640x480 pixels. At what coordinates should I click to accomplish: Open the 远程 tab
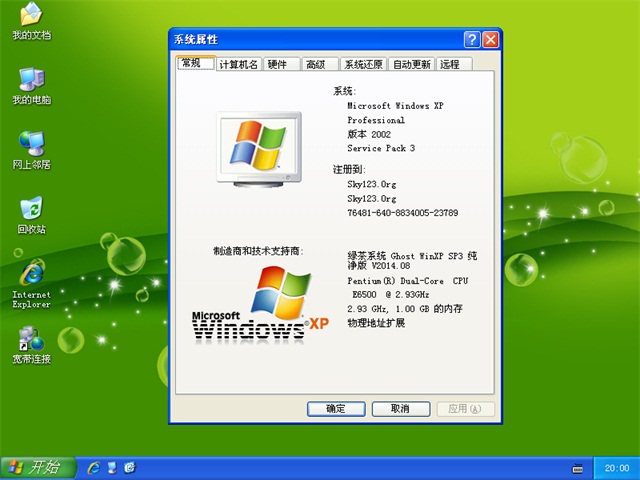point(452,64)
